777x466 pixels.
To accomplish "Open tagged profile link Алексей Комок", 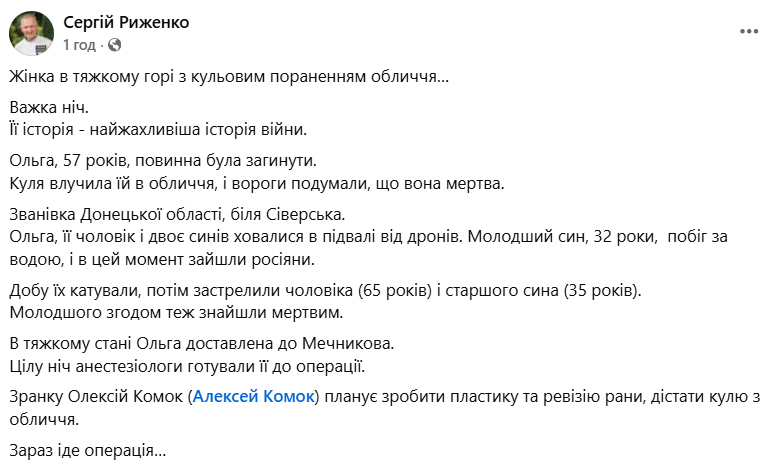I will [x=254, y=396].
